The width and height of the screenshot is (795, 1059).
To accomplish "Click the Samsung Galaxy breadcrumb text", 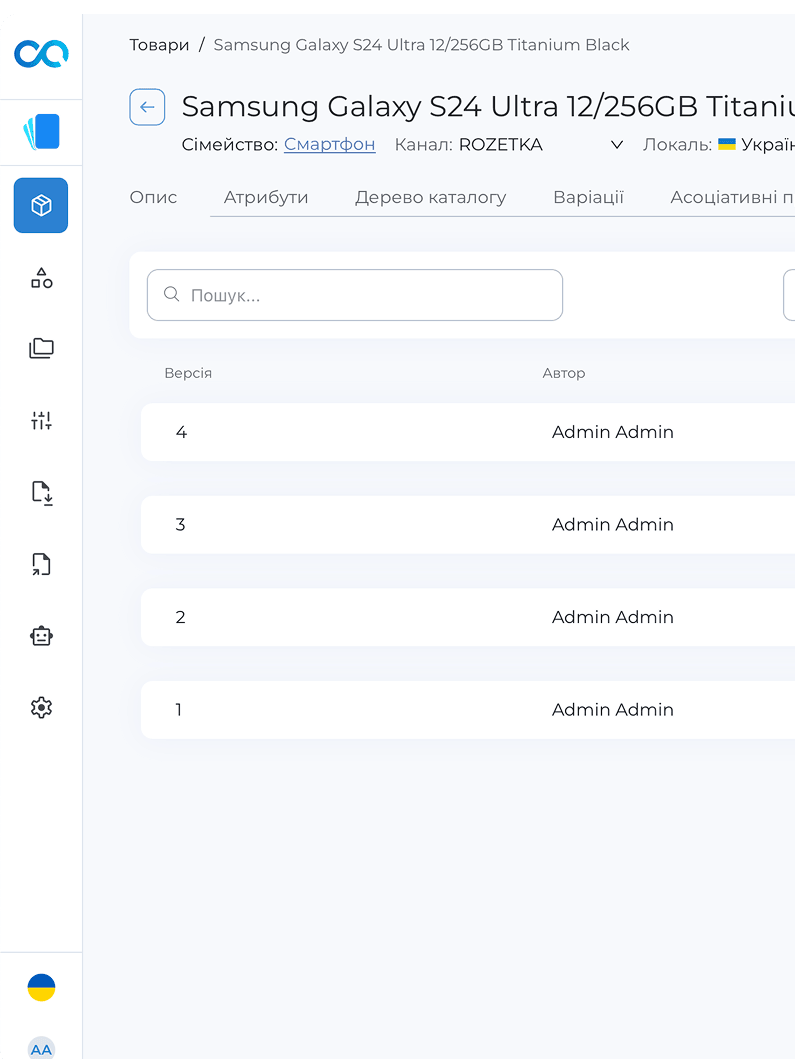I will click(x=421, y=45).
